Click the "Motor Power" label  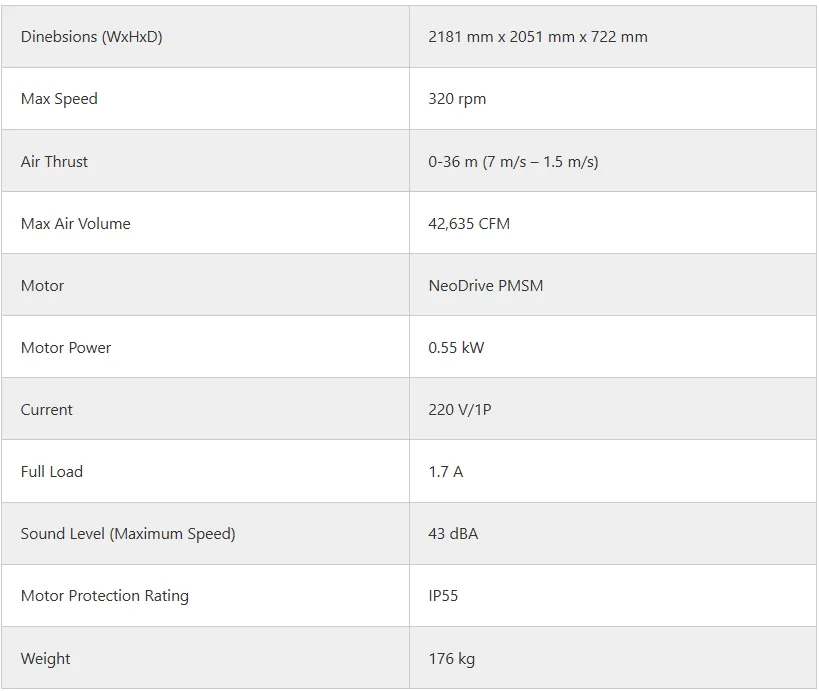(x=66, y=347)
